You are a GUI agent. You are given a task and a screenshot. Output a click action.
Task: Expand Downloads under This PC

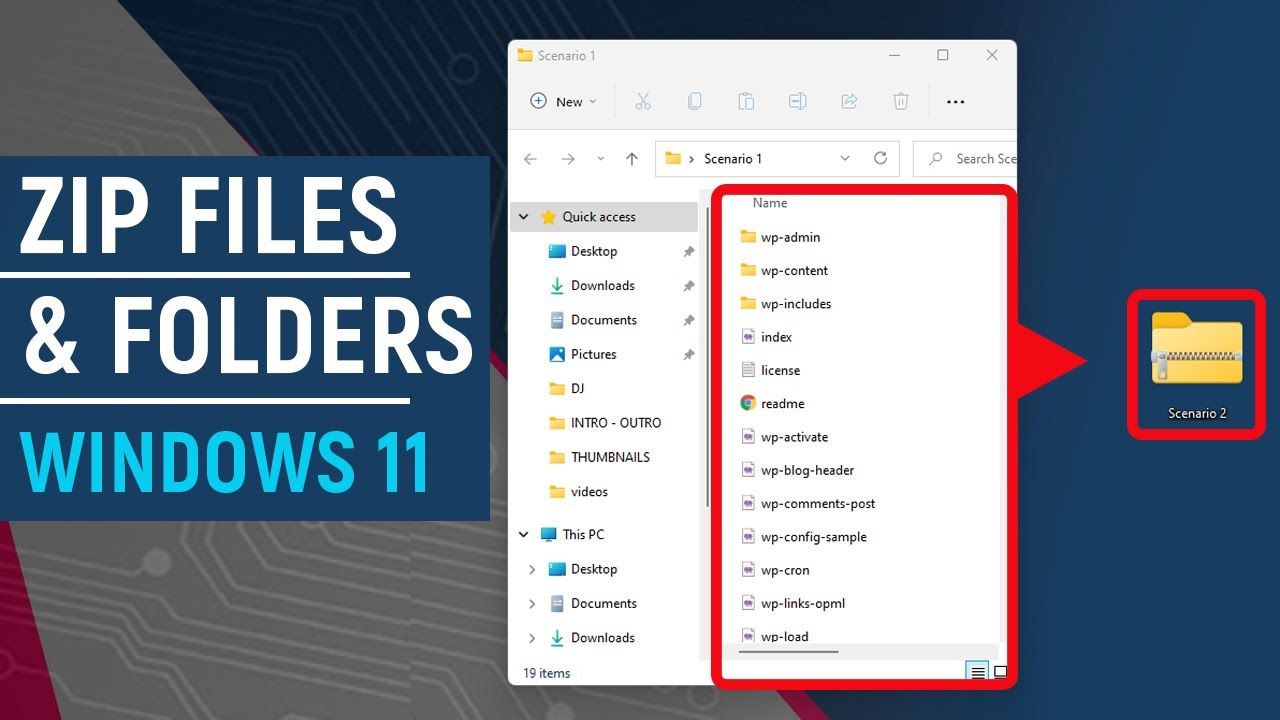point(532,638)
